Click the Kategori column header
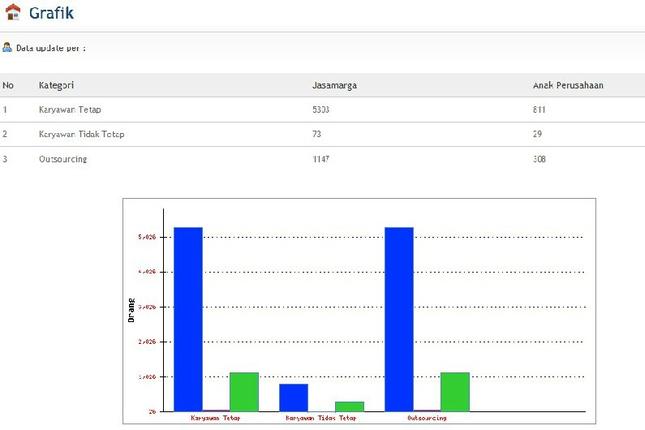The height and width of the screenshot is (430, 645). pos(56,85)
